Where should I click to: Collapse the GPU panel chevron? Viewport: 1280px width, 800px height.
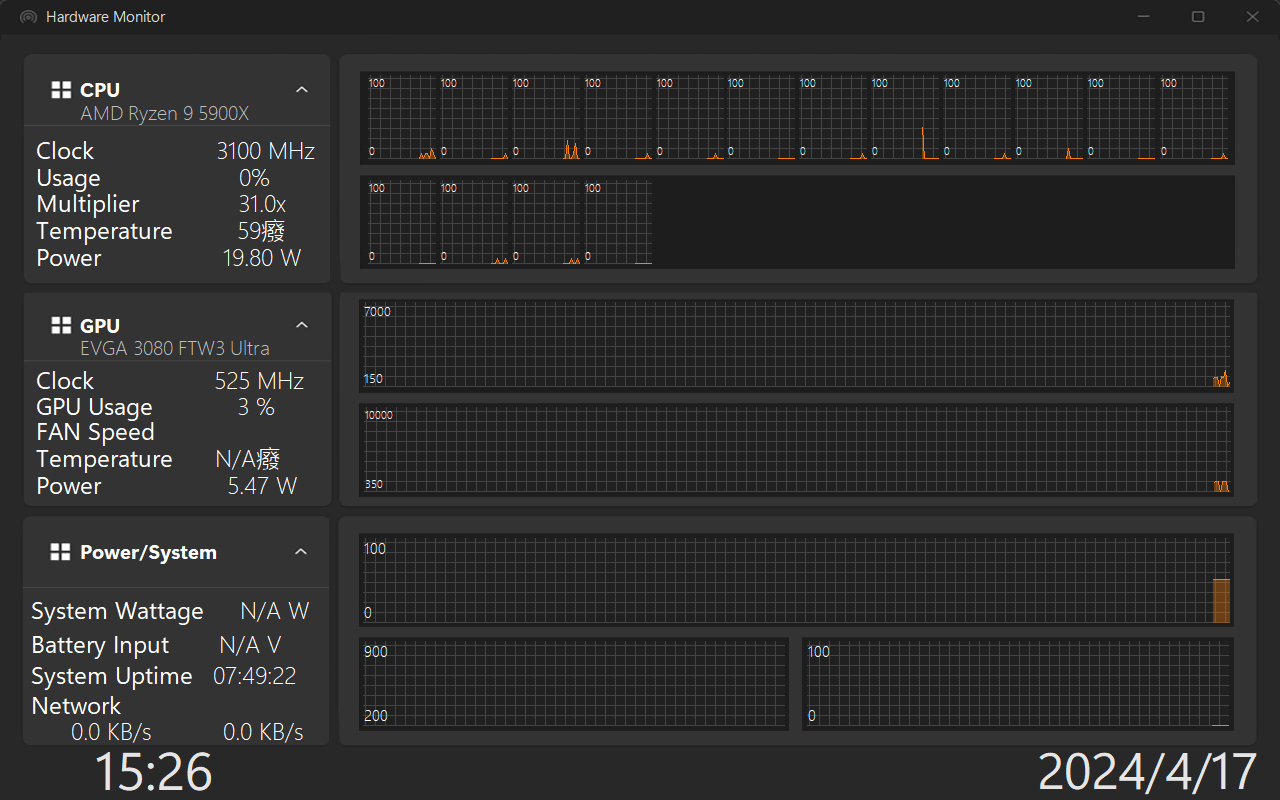point(302,326)
